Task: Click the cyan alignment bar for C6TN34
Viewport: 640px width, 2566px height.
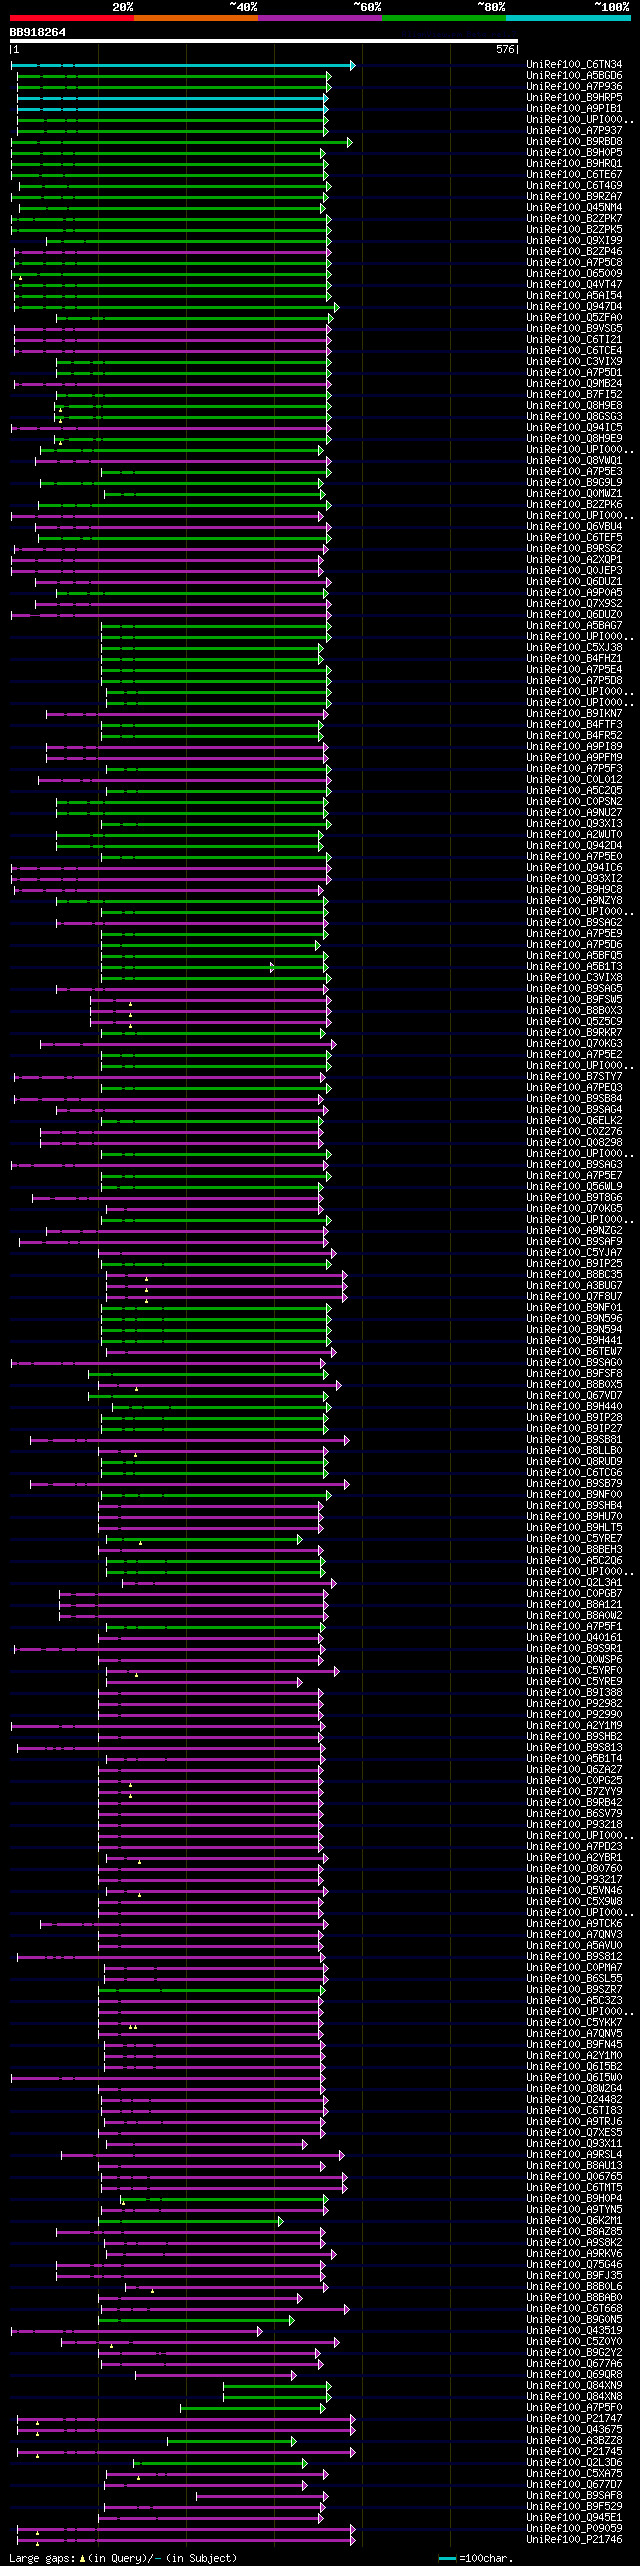Action: click(x=182, y=65)
